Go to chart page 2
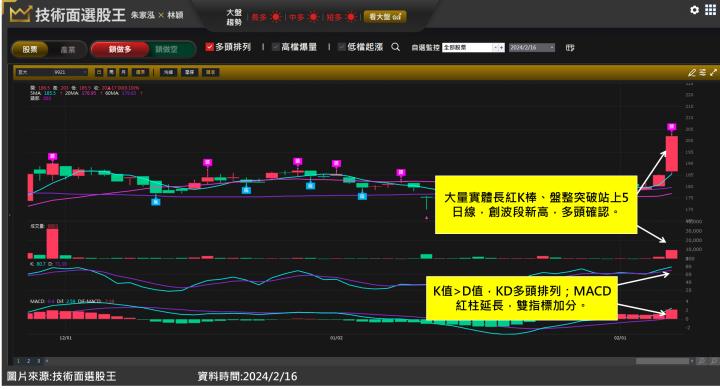This screenshot has width=720, height=389. (28, 361)
